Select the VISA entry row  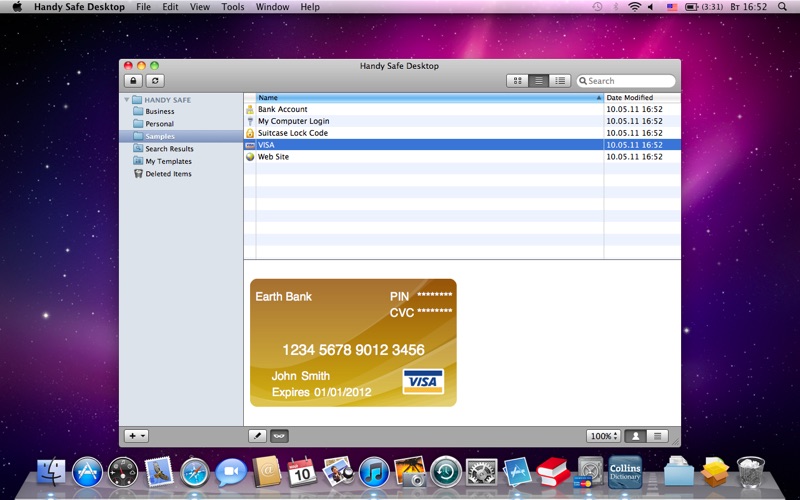coord(462,145)
